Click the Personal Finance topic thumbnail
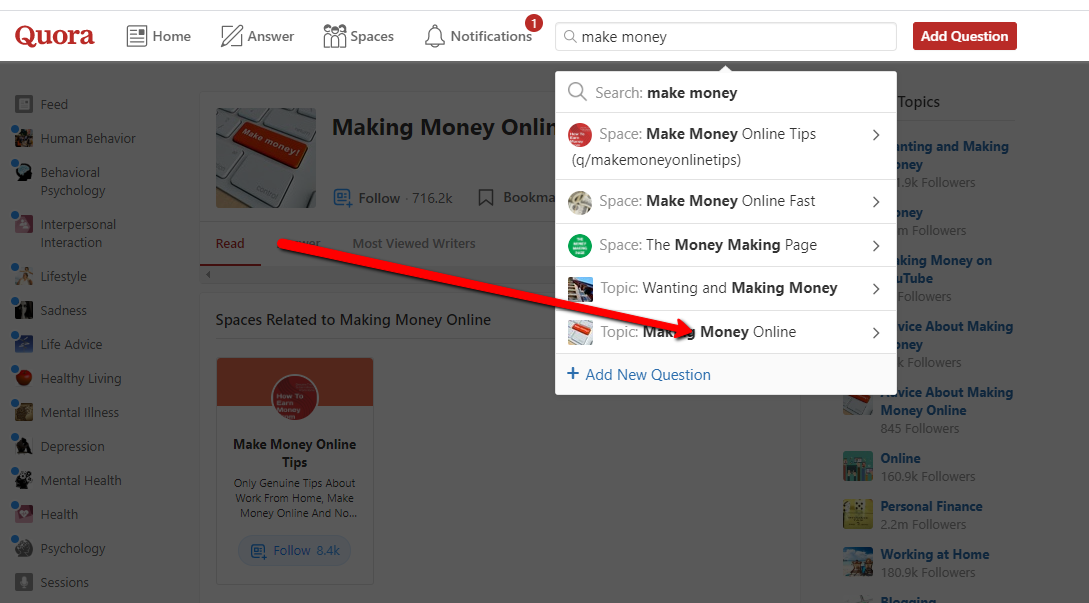Image resolution: width=1089 pixels, height=603 pixels. pos(858,514)
